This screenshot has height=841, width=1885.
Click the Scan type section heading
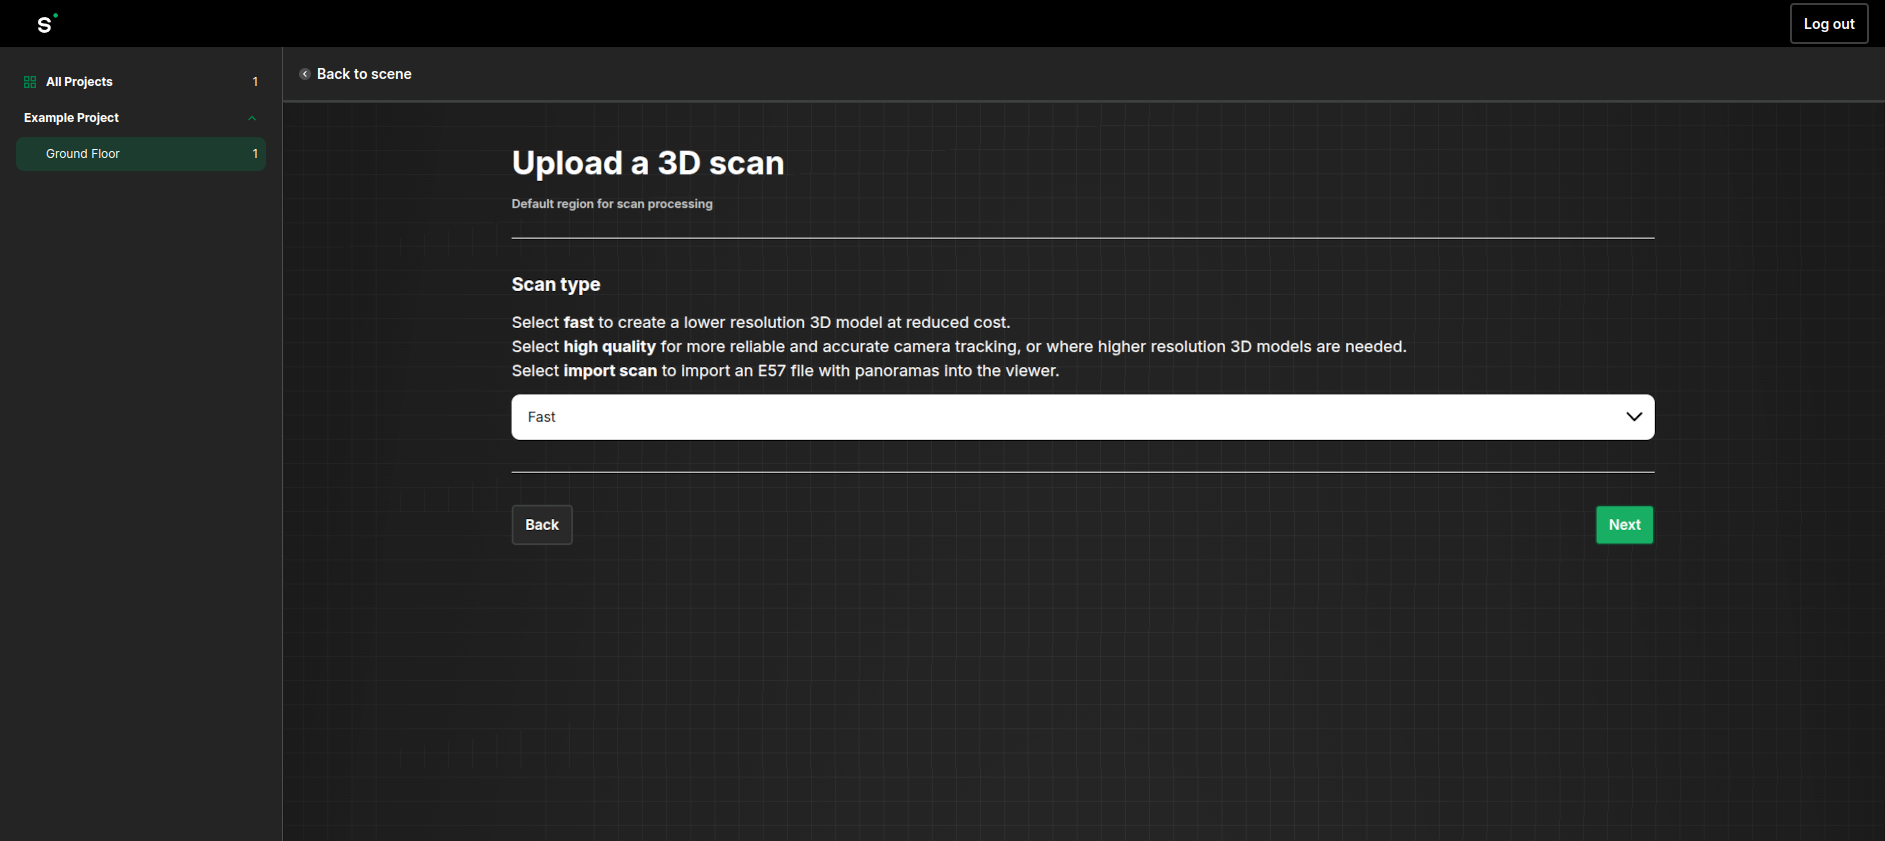pos(555,284)
